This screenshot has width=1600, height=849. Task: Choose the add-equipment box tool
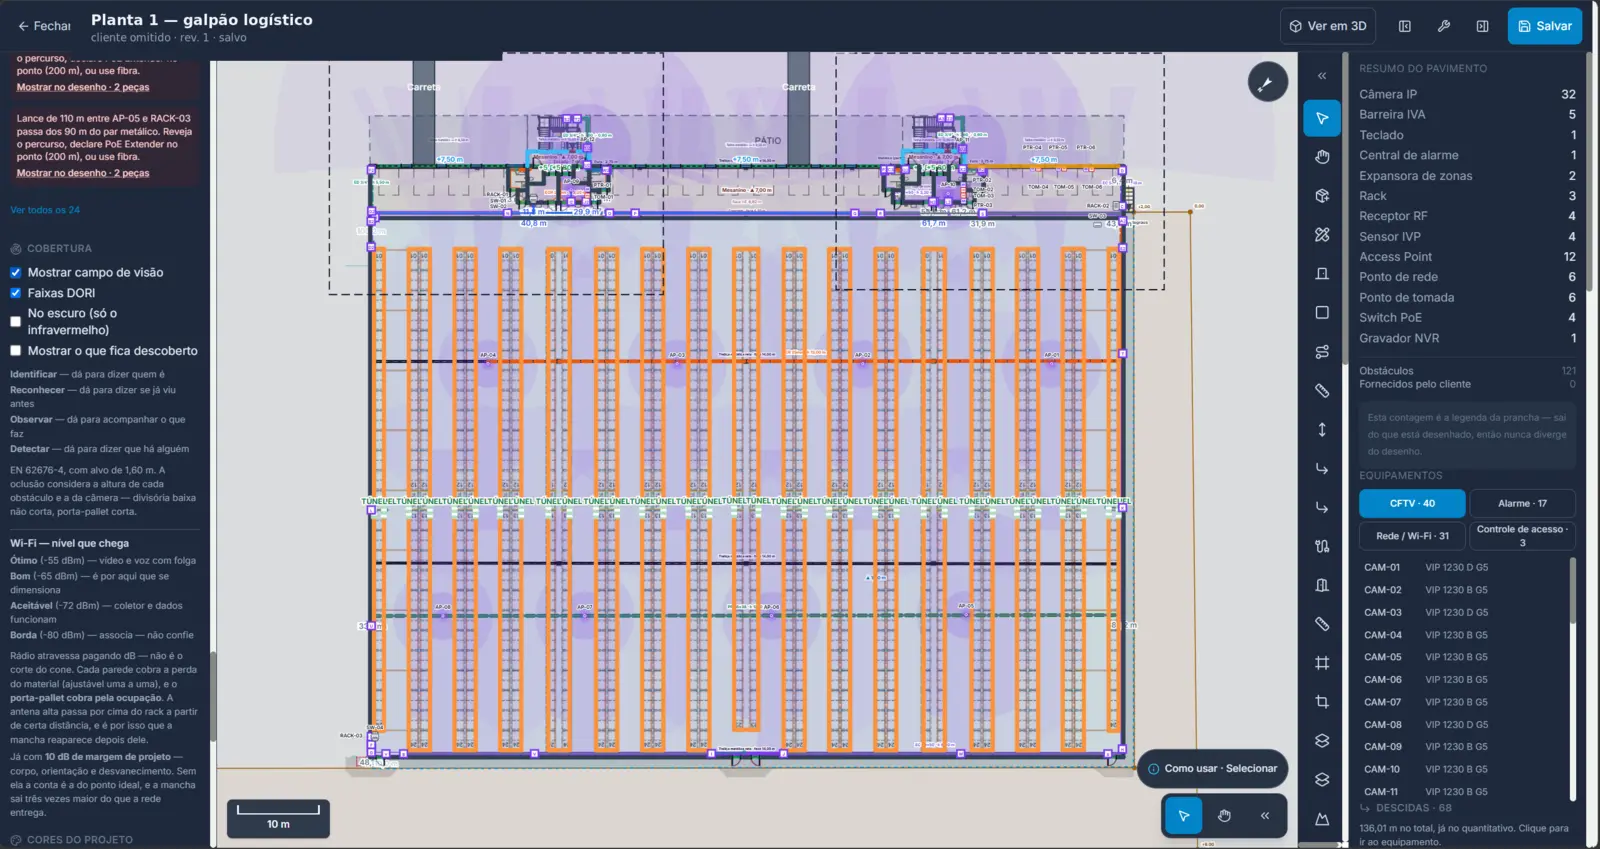pos(1322,196)
